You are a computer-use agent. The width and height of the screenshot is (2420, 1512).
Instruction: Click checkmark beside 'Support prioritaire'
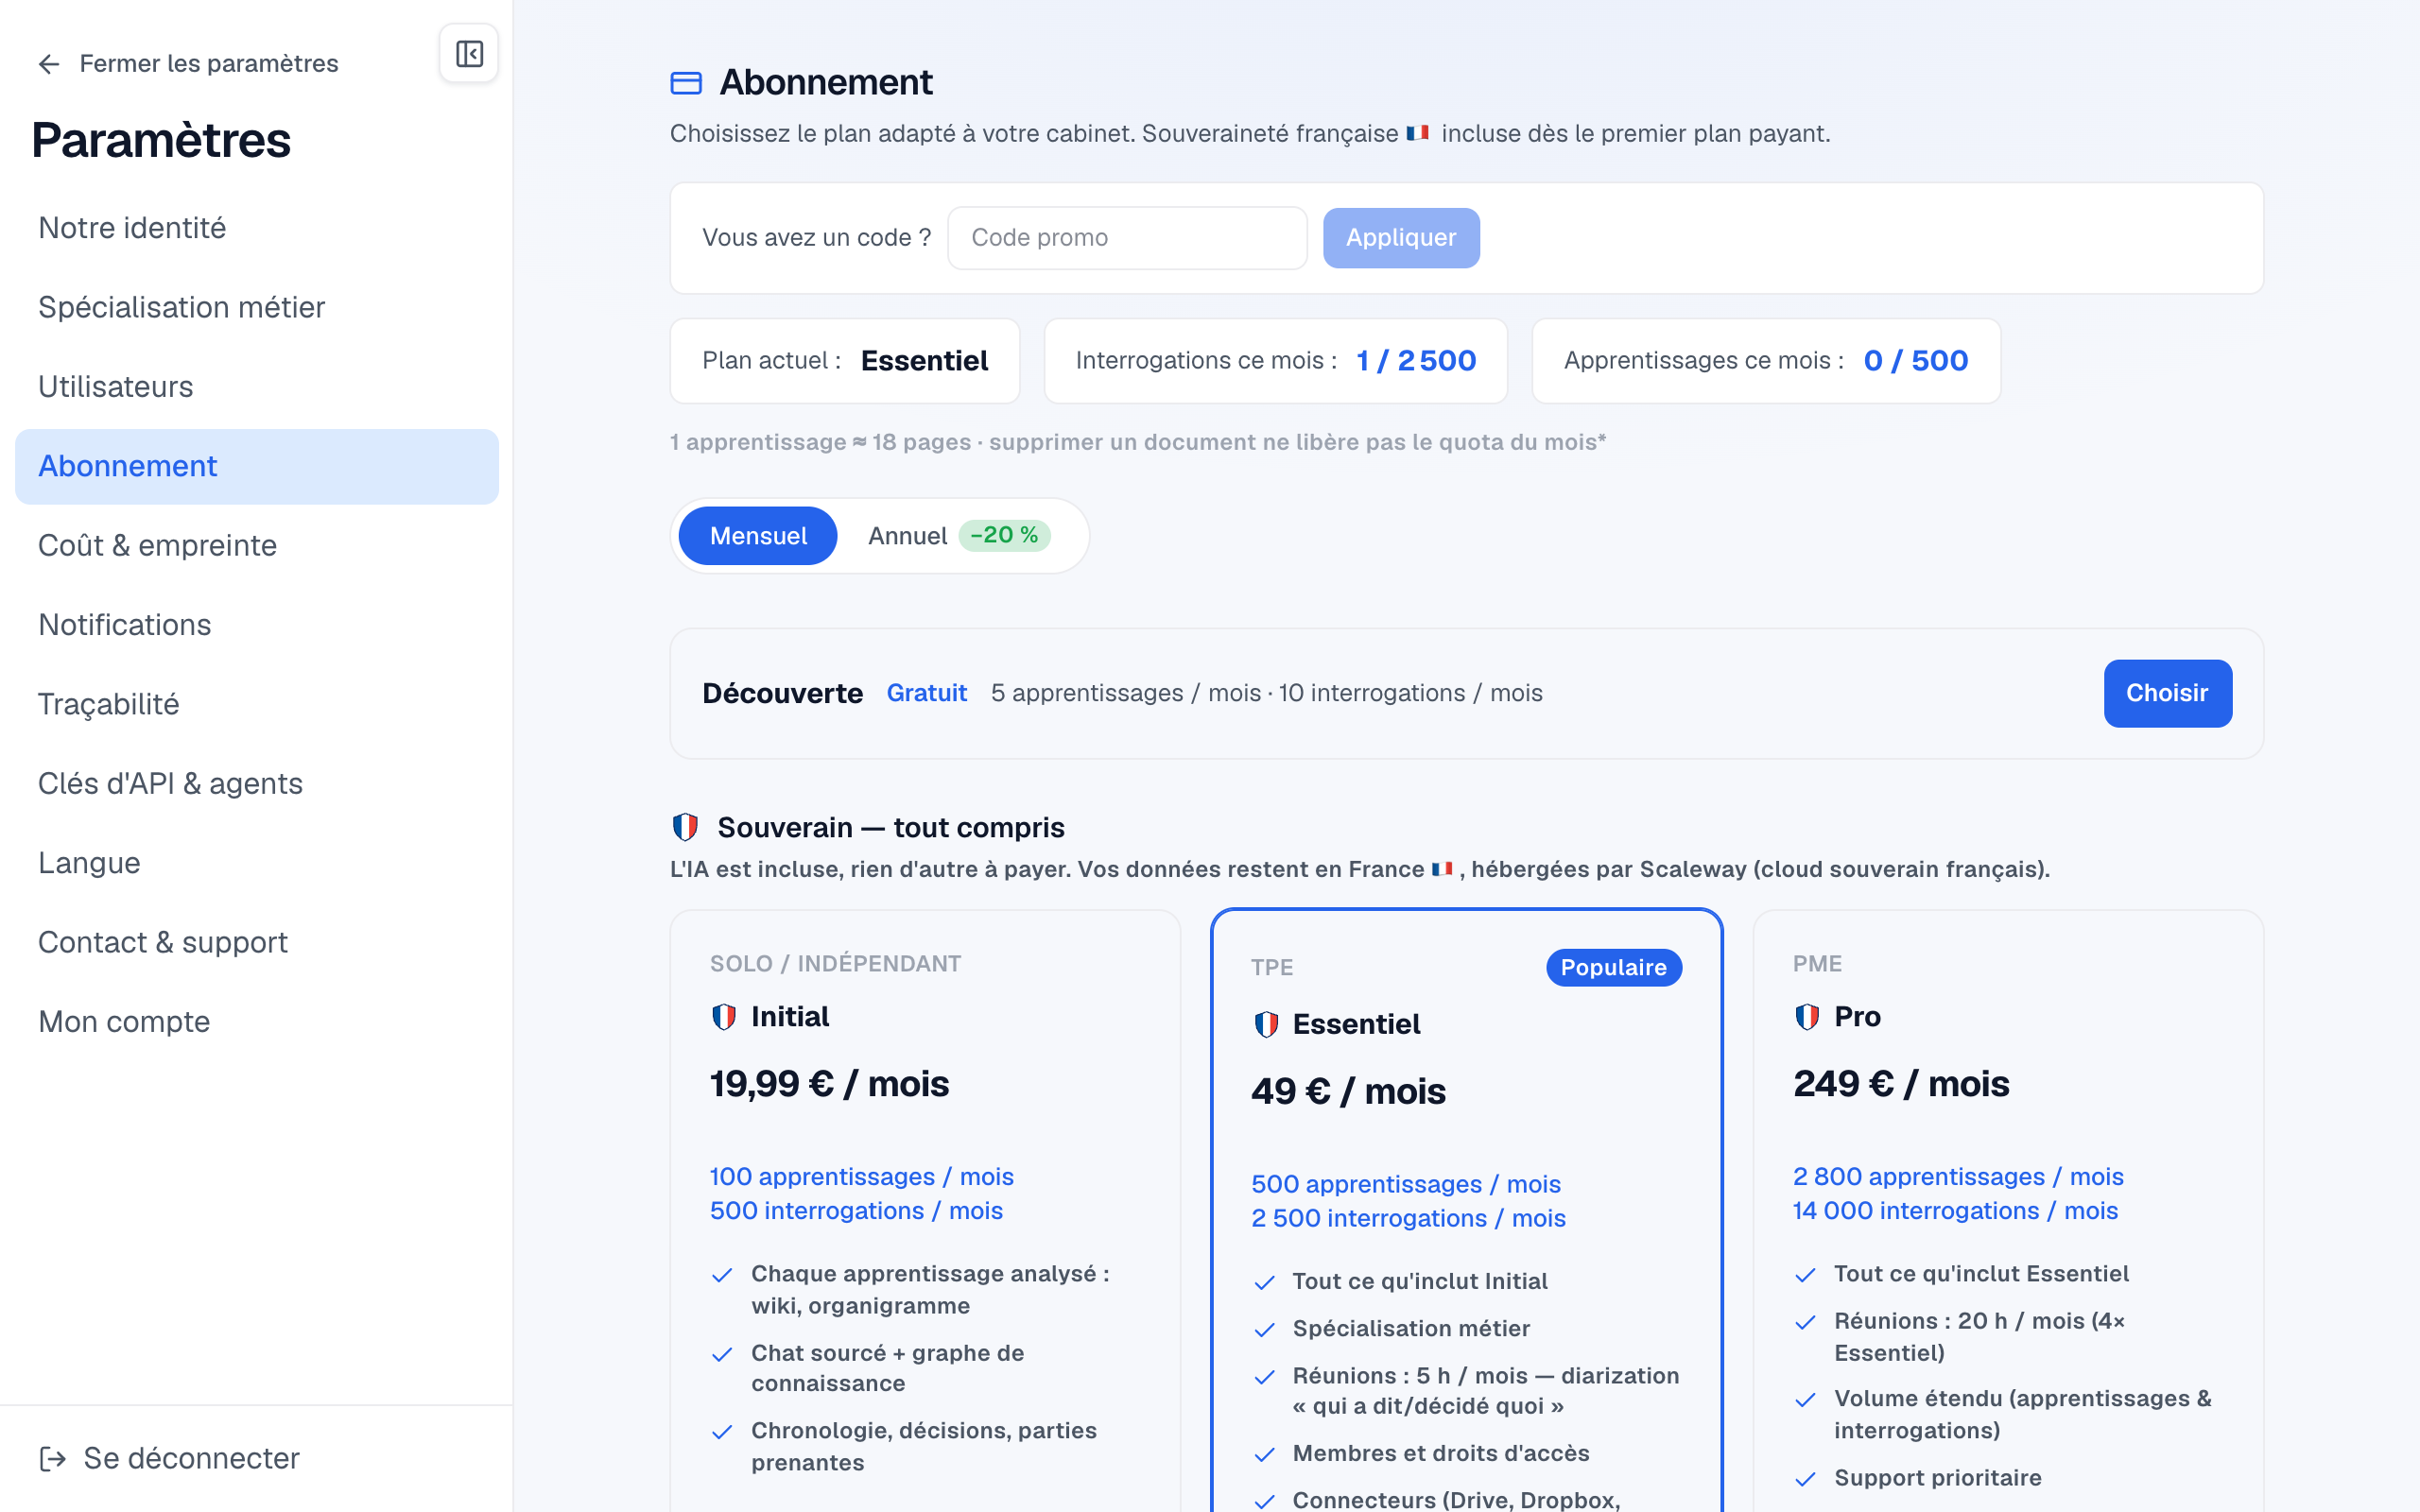(1806, 1480)
